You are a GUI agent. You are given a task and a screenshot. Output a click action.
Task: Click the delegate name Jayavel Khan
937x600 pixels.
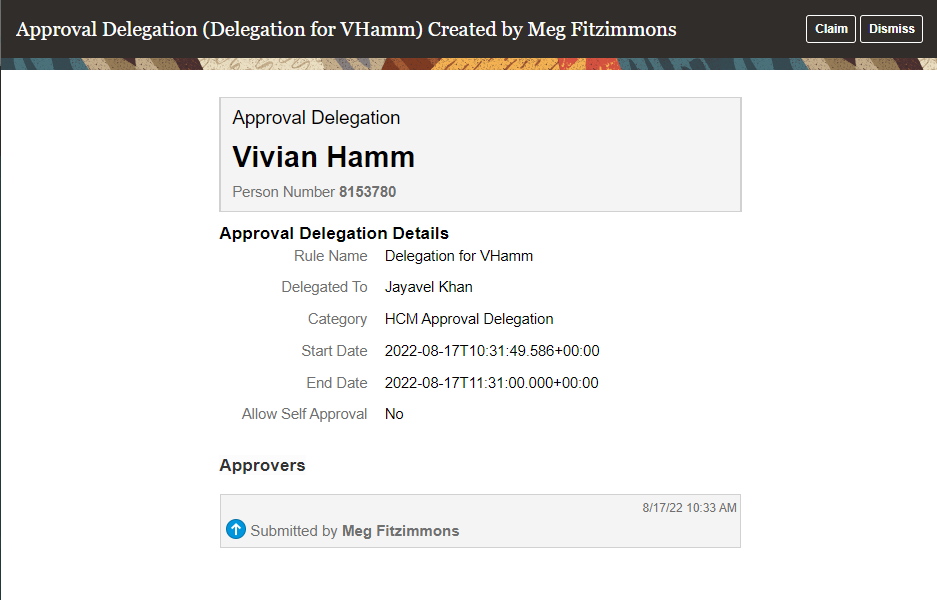click(x=428, y=287)
